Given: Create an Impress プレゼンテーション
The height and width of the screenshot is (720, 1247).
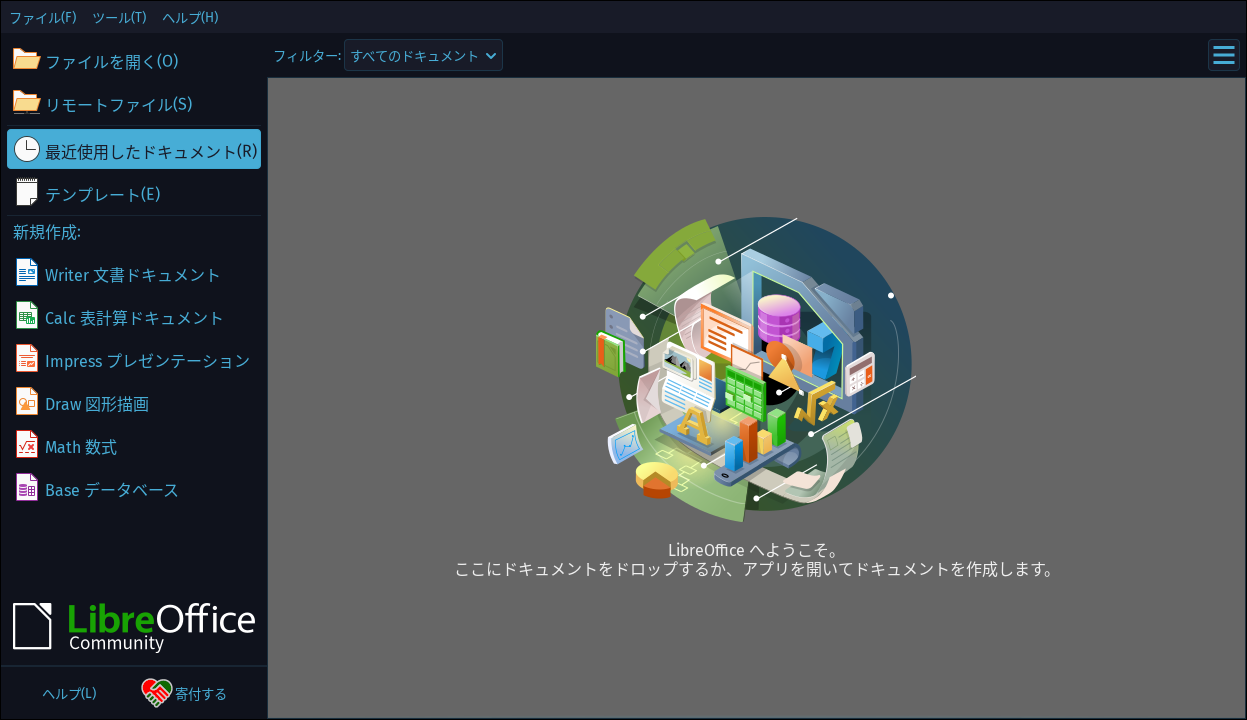Looking at the screenshot, I should coord(134,360).
